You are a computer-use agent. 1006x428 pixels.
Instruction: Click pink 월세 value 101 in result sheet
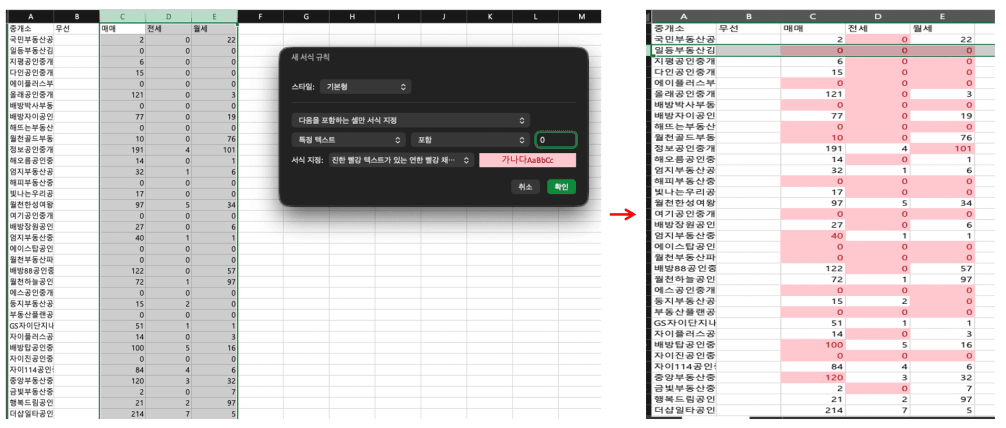[x=942, y=149]
